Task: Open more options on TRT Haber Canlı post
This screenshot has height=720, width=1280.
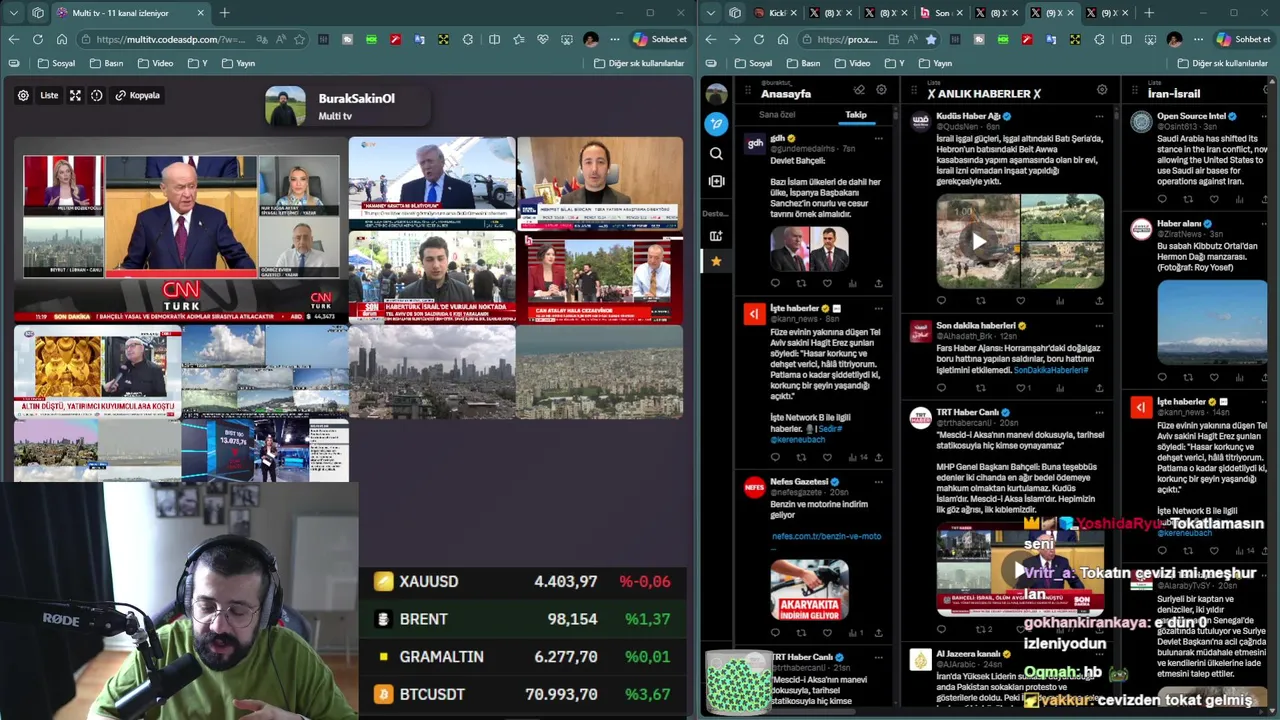Action: (1099, 412)
